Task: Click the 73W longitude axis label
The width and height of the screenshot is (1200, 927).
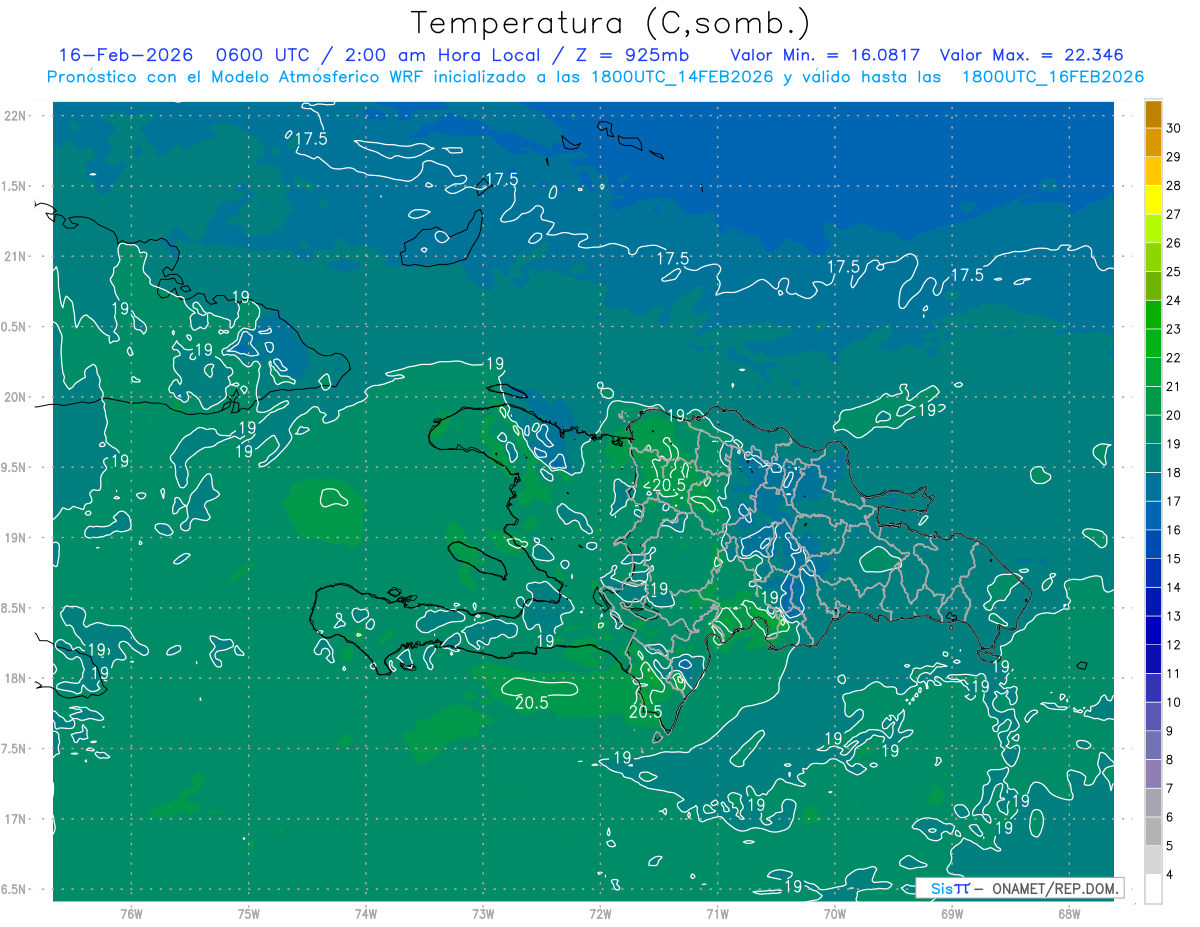Action: click(x=483, y=914)
